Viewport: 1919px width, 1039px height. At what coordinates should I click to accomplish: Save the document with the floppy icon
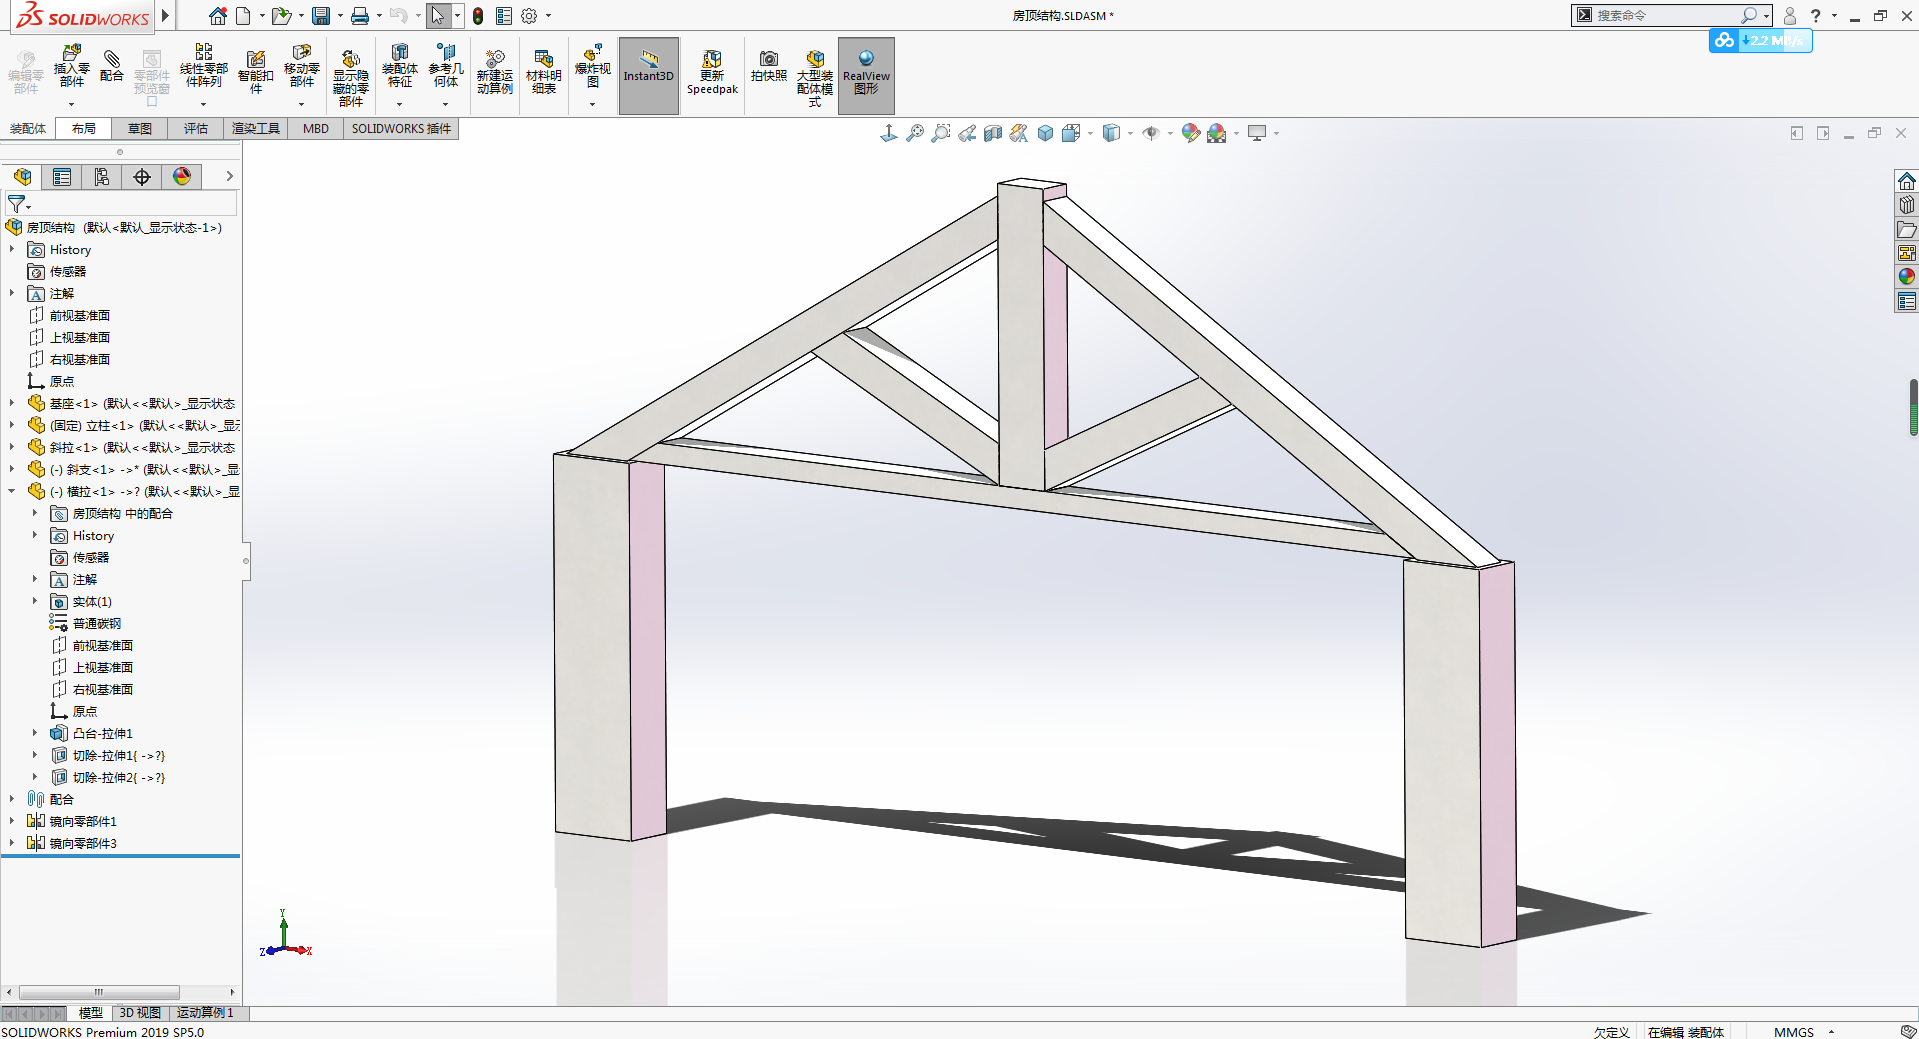(321, 16)
